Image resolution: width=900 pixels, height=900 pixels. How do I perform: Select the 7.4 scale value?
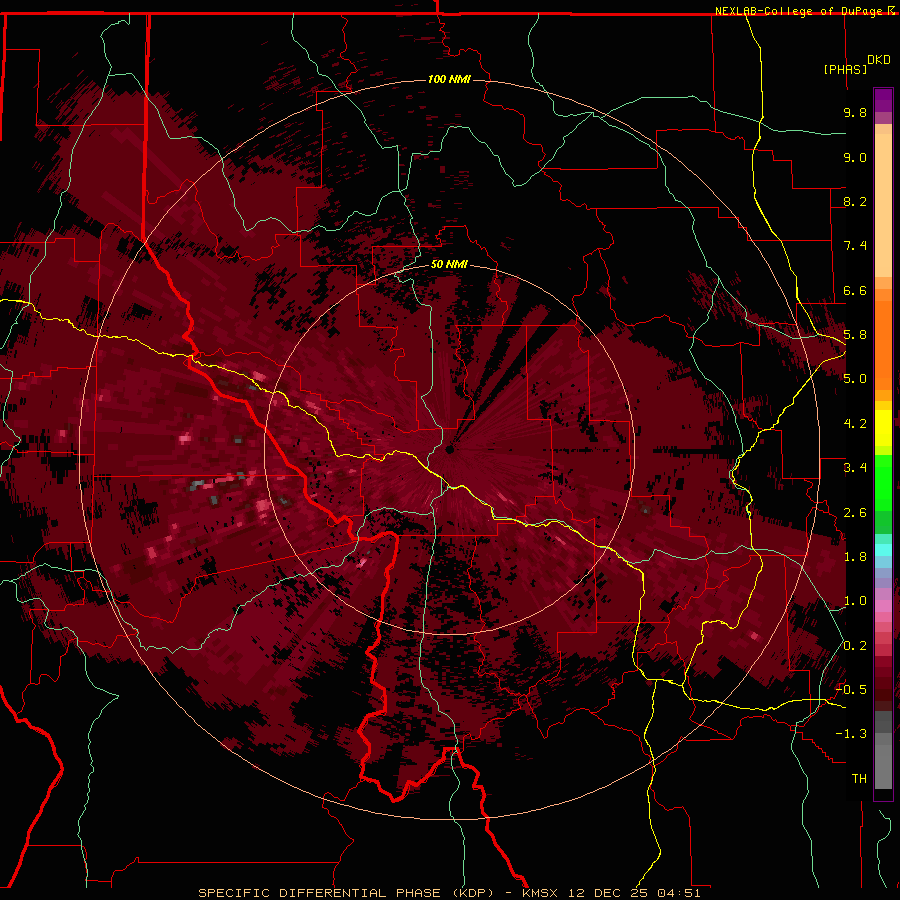click(x=855, y=246)
